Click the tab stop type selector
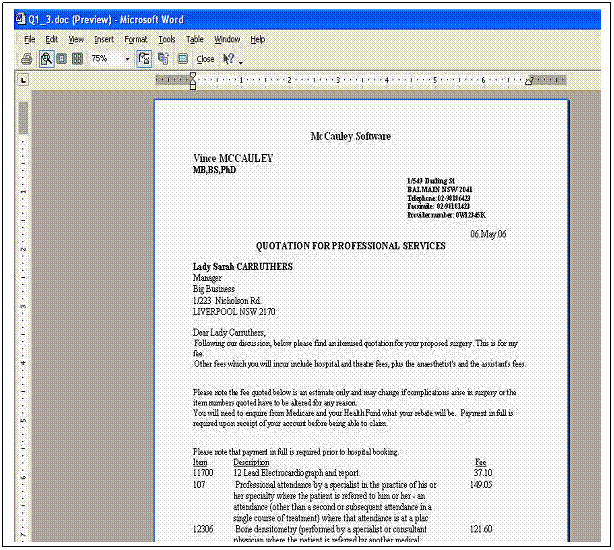Image resolution: width=614 pixels, height=550 pixels. (24, 80)
